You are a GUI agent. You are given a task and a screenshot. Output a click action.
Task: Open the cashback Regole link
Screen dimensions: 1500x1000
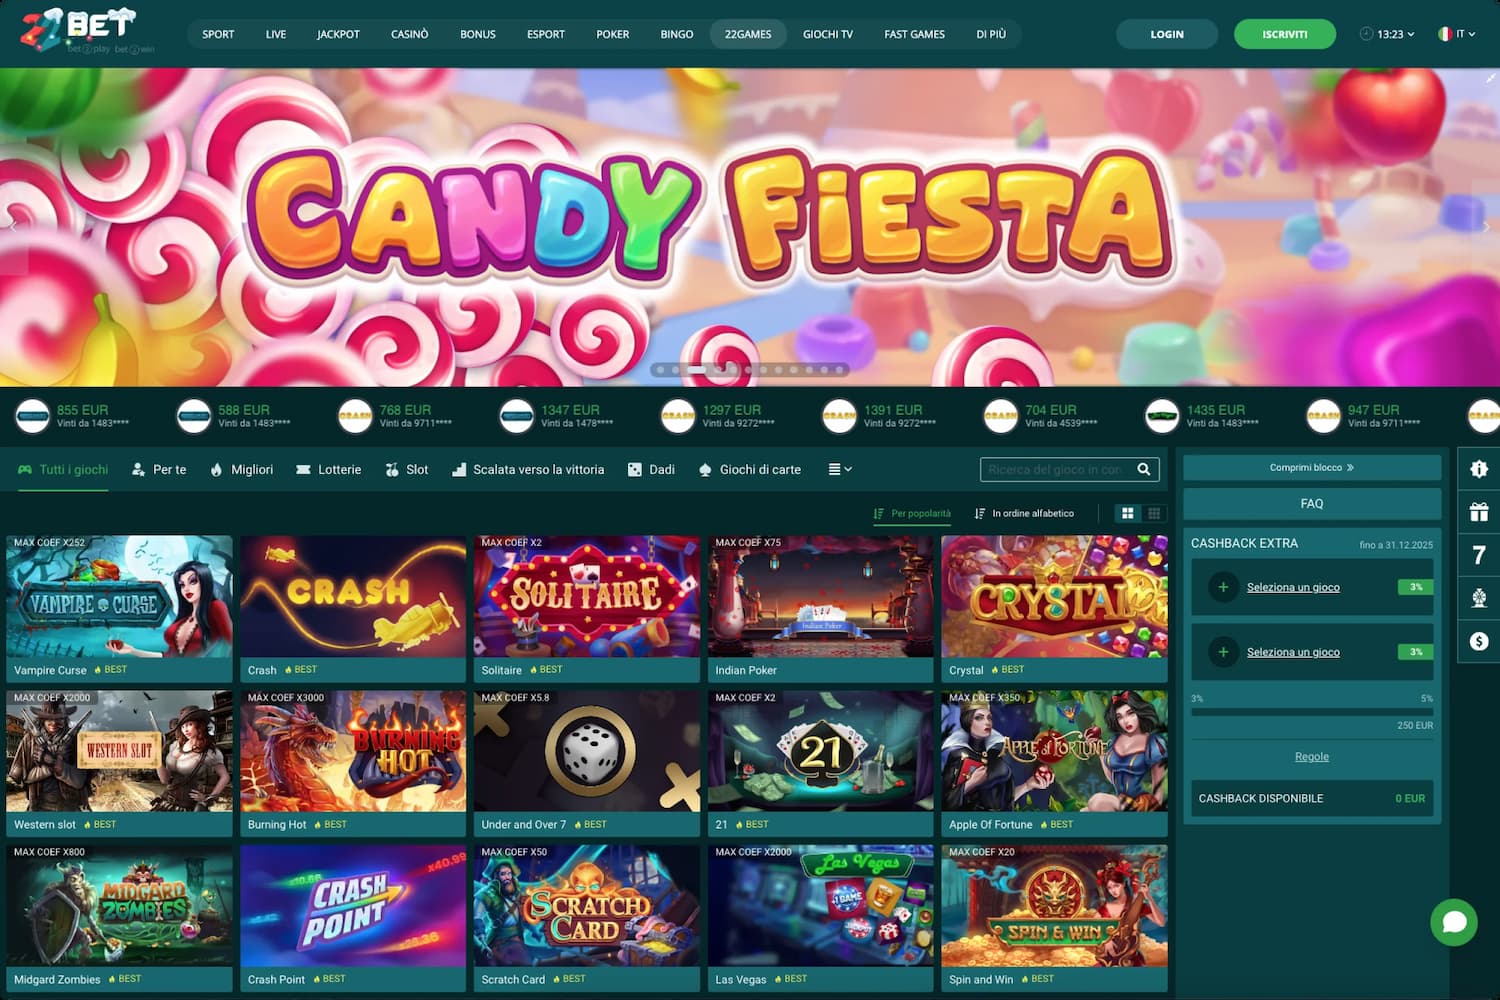(1311, 756)
